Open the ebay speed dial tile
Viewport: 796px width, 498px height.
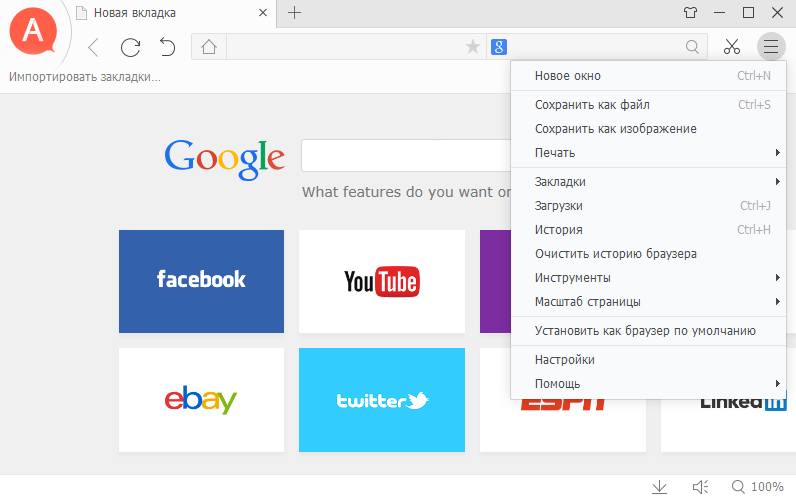click(x=202, y=400)
